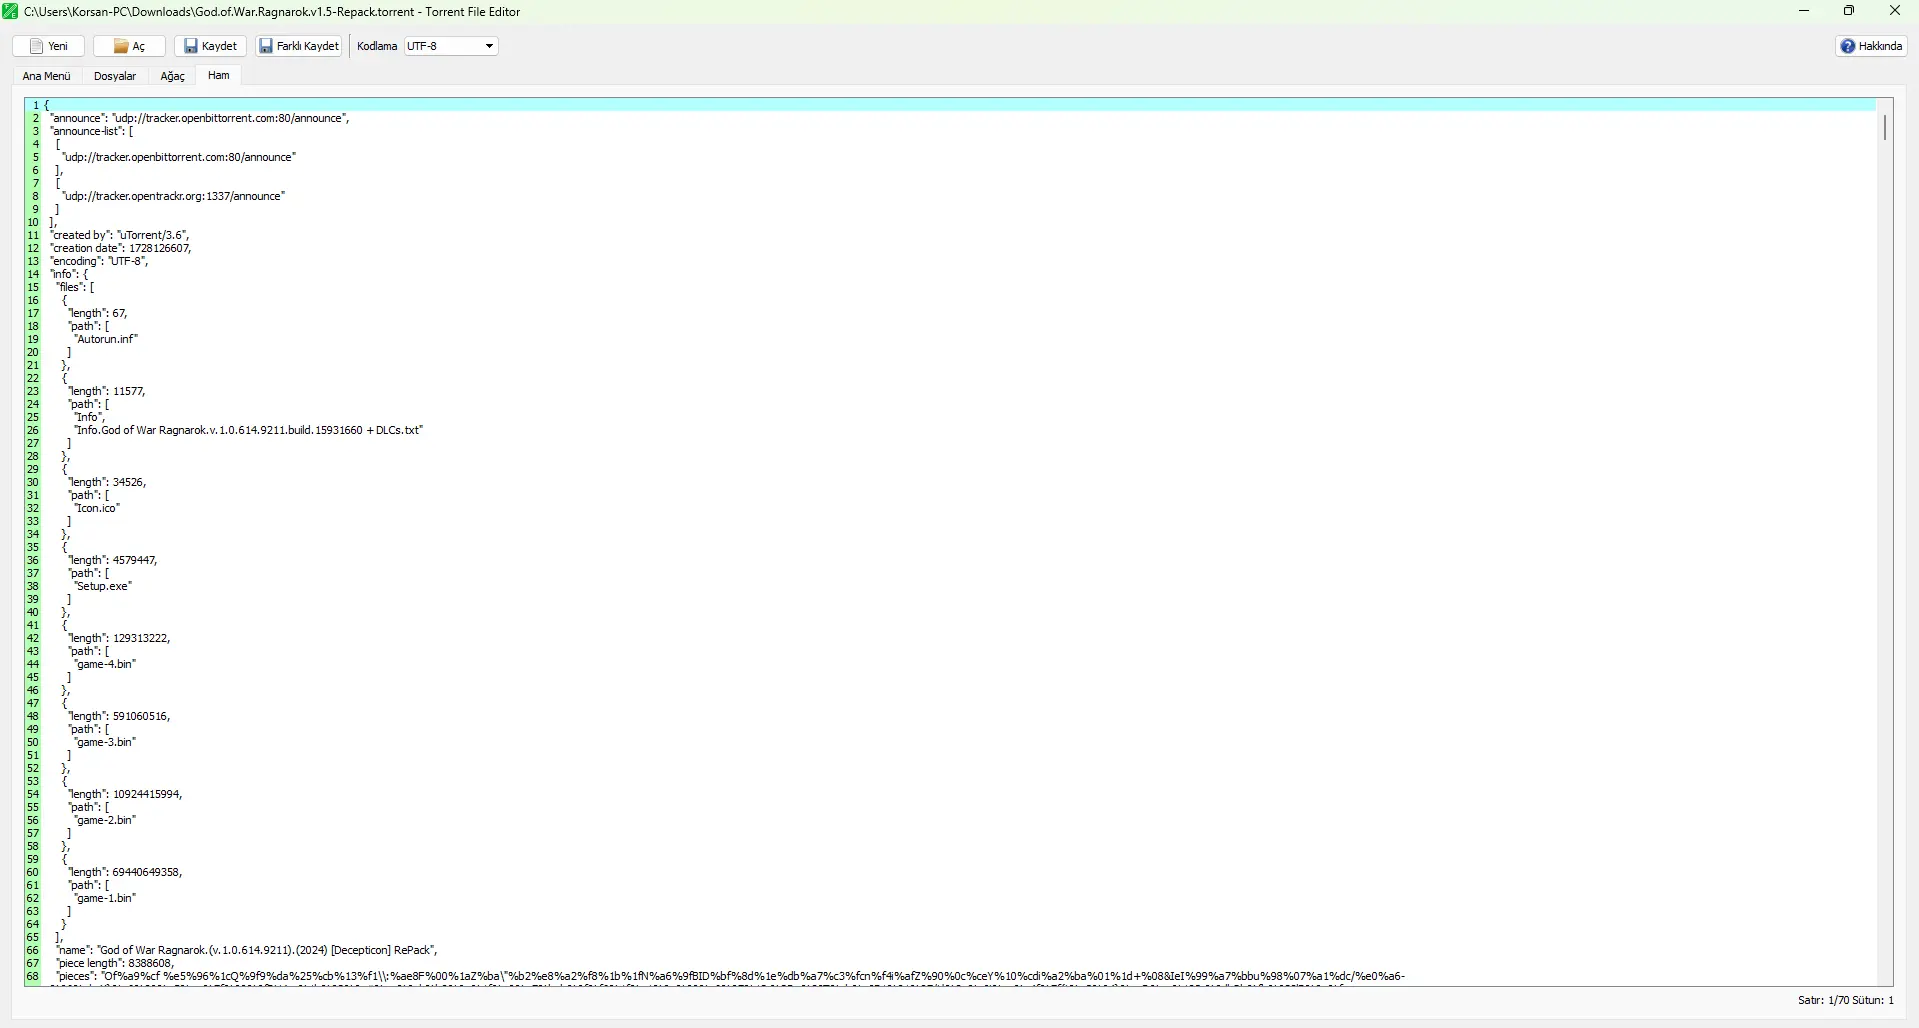
Task: Click the "game-2.bin" path entry
Action: point(105,820)
